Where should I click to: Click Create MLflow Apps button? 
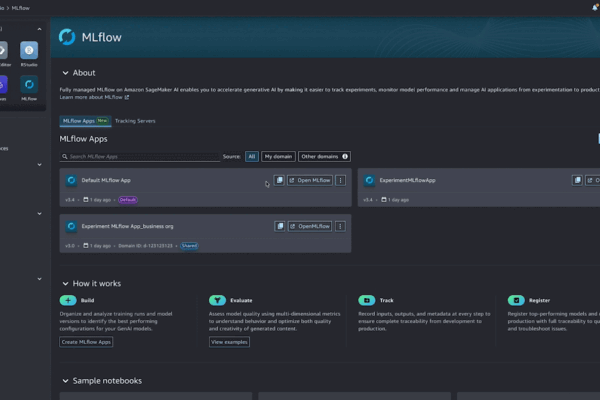[86, 342]
